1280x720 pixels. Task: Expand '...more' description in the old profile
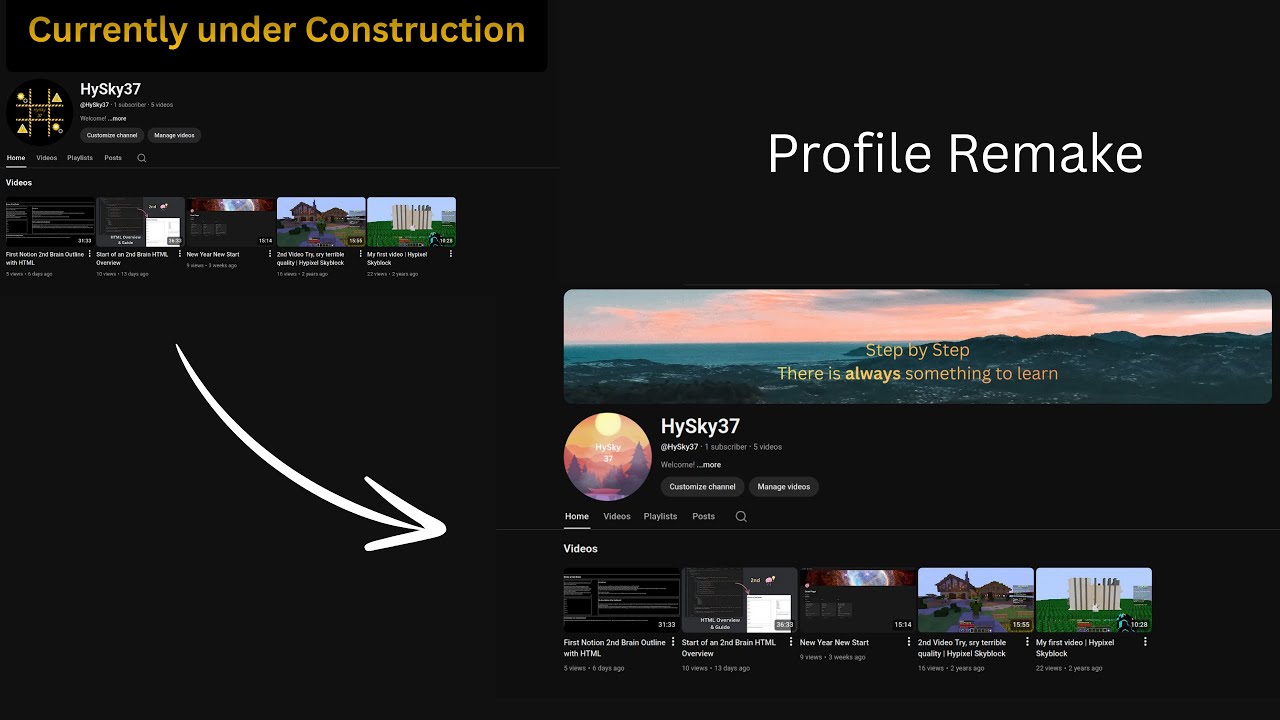117,118
